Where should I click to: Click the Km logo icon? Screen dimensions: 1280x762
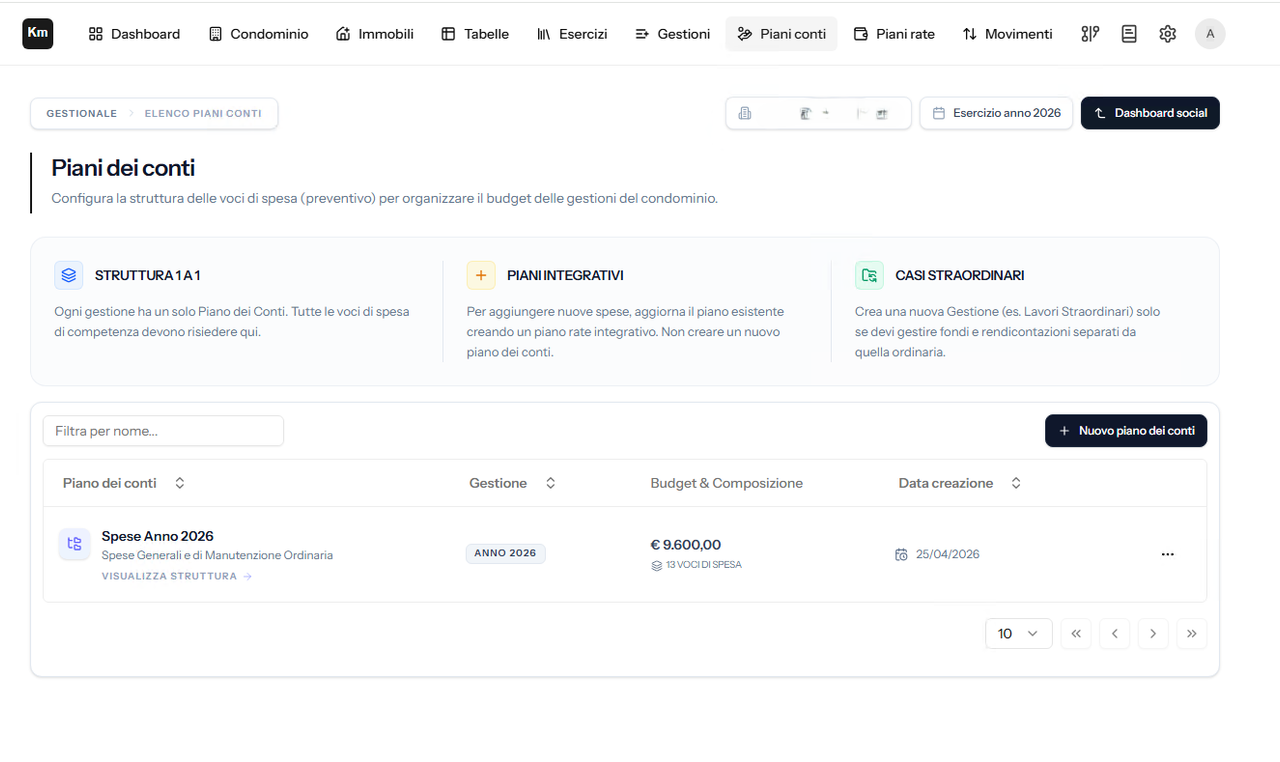[38, 33]
